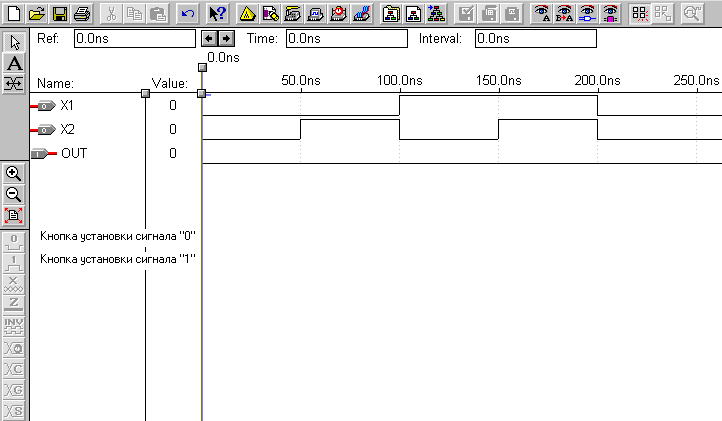The image size is (722, 421).
Task: Select the Text tool letter A
Action: [x=14, y=63]
